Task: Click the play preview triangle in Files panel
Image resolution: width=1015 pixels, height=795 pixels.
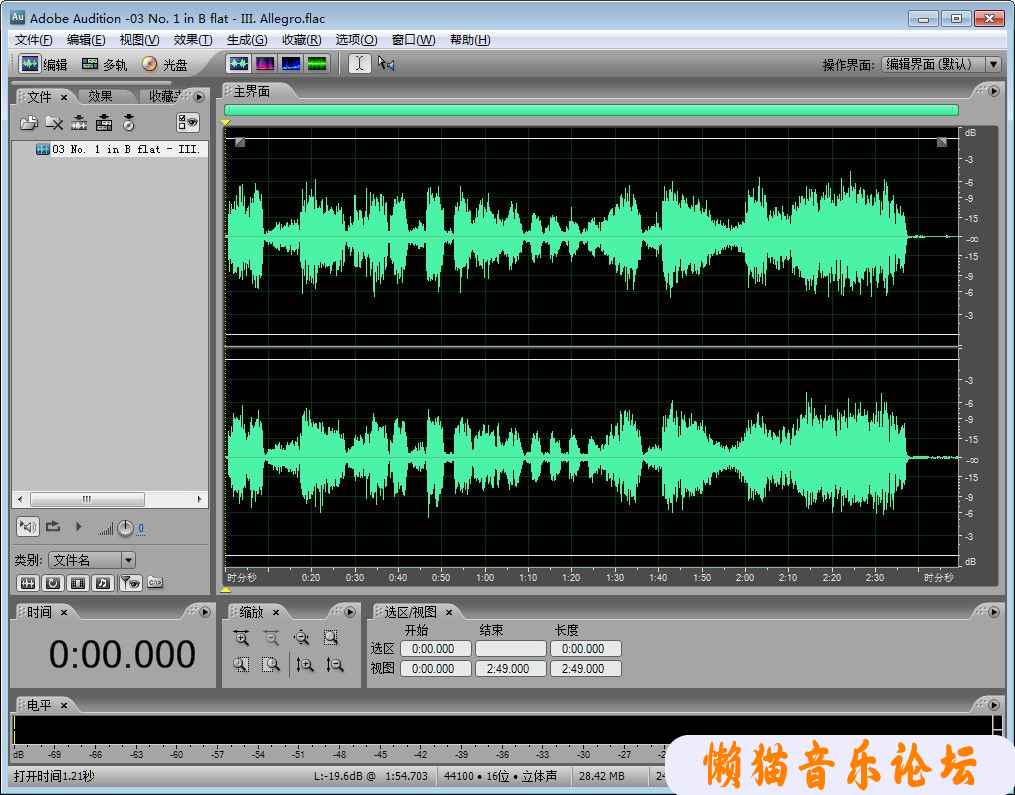Action: (78, 526)
